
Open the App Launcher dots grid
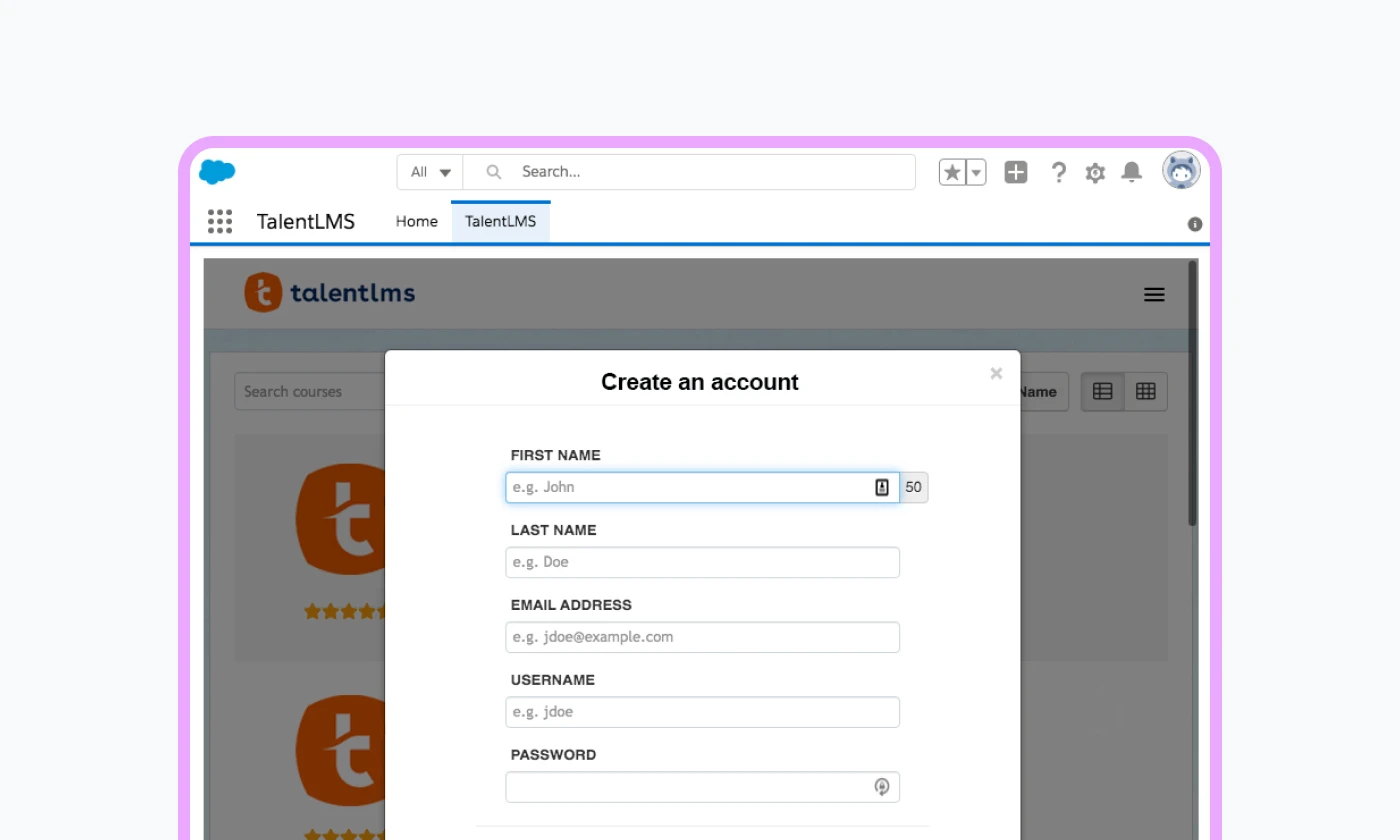coord(220,221)
